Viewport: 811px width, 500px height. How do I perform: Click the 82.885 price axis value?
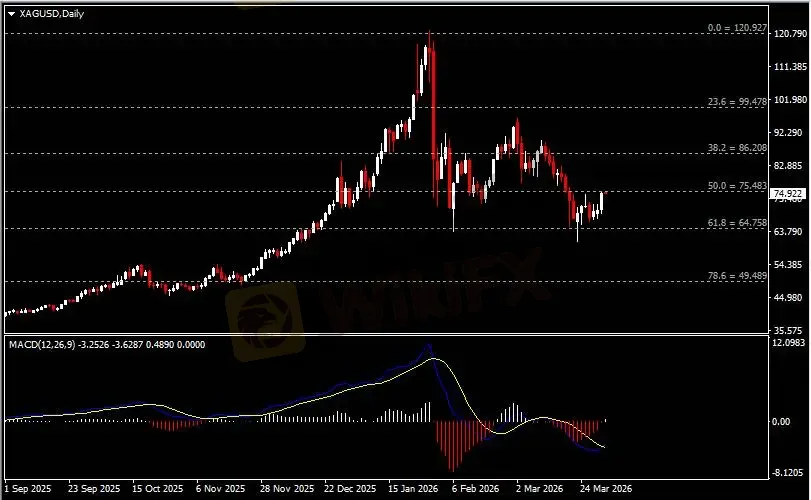790,165
